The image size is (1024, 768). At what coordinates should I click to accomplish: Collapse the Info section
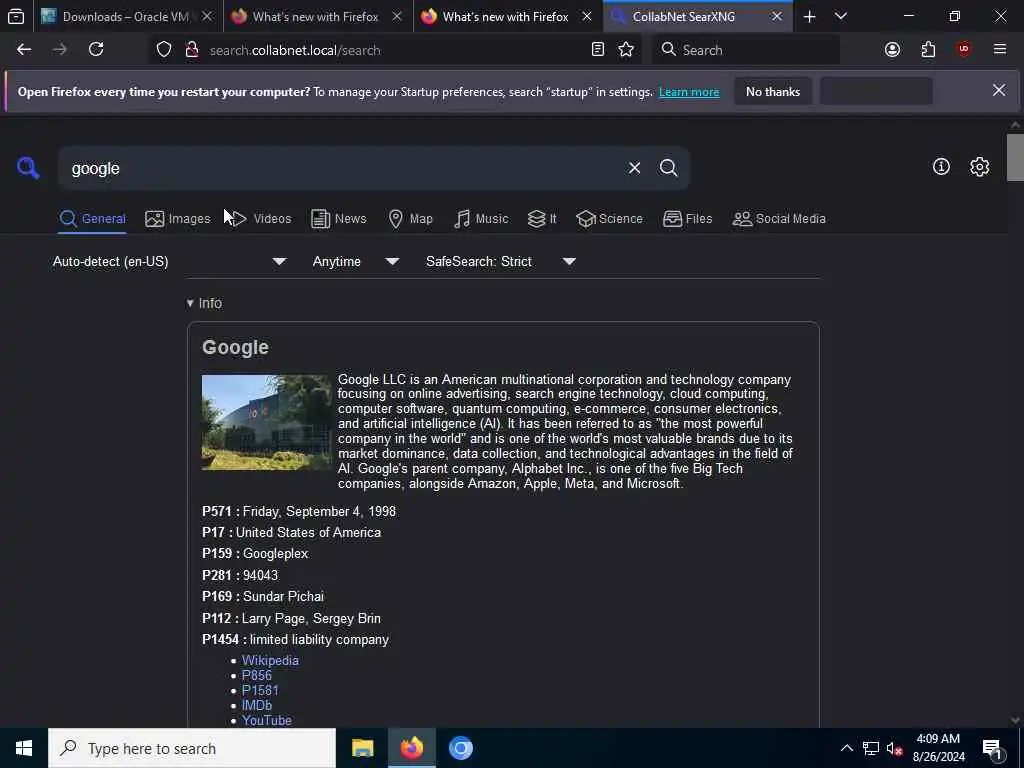pos(204,303)
